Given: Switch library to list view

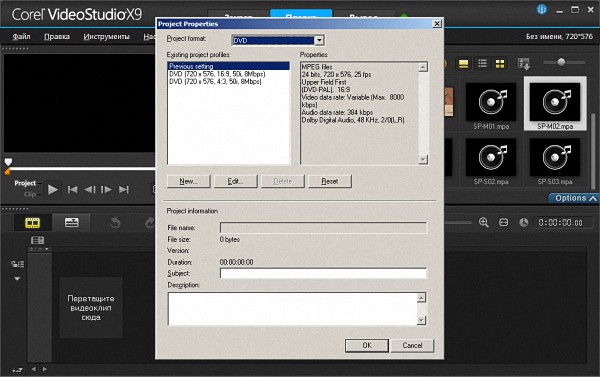Looking at the screenshot, I should click(x=483, y=63).
